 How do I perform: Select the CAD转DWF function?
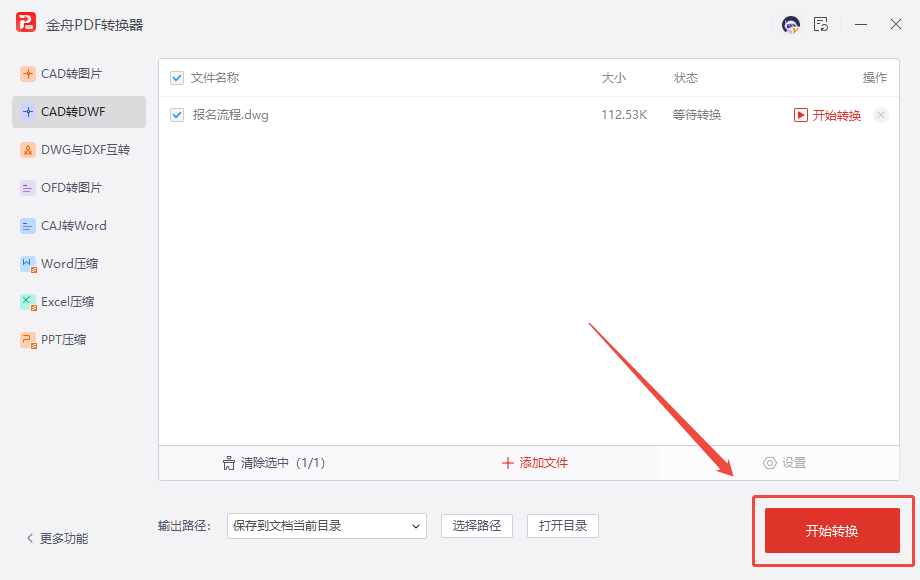[79, 111]
